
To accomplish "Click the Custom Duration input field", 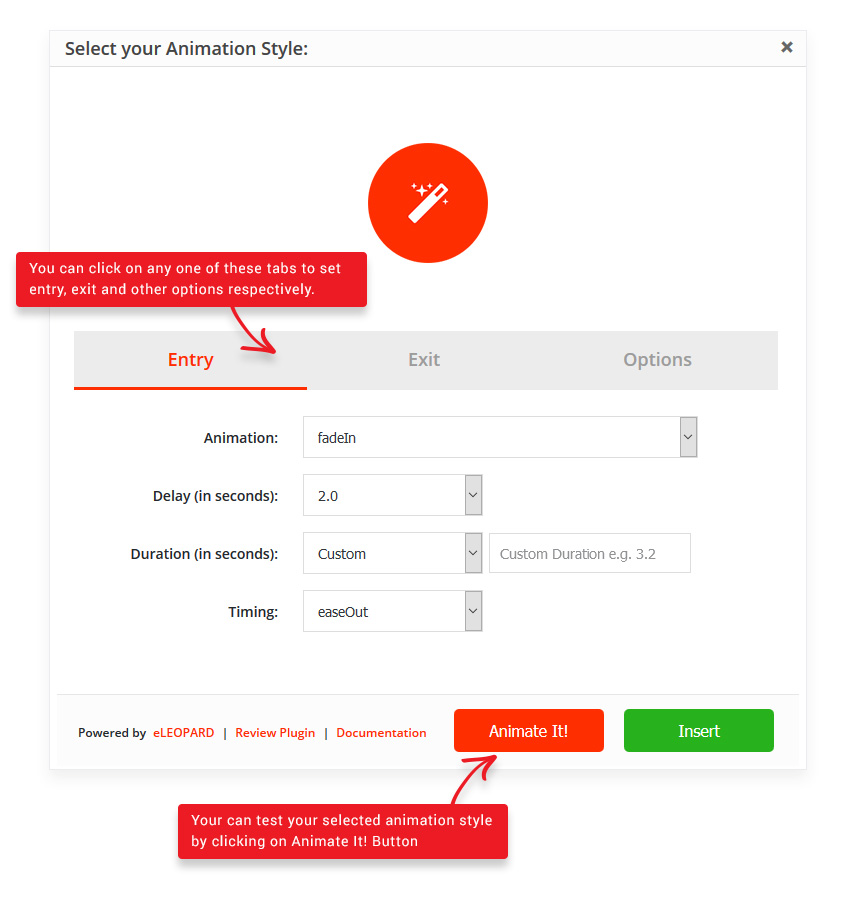I will [590, 553].
